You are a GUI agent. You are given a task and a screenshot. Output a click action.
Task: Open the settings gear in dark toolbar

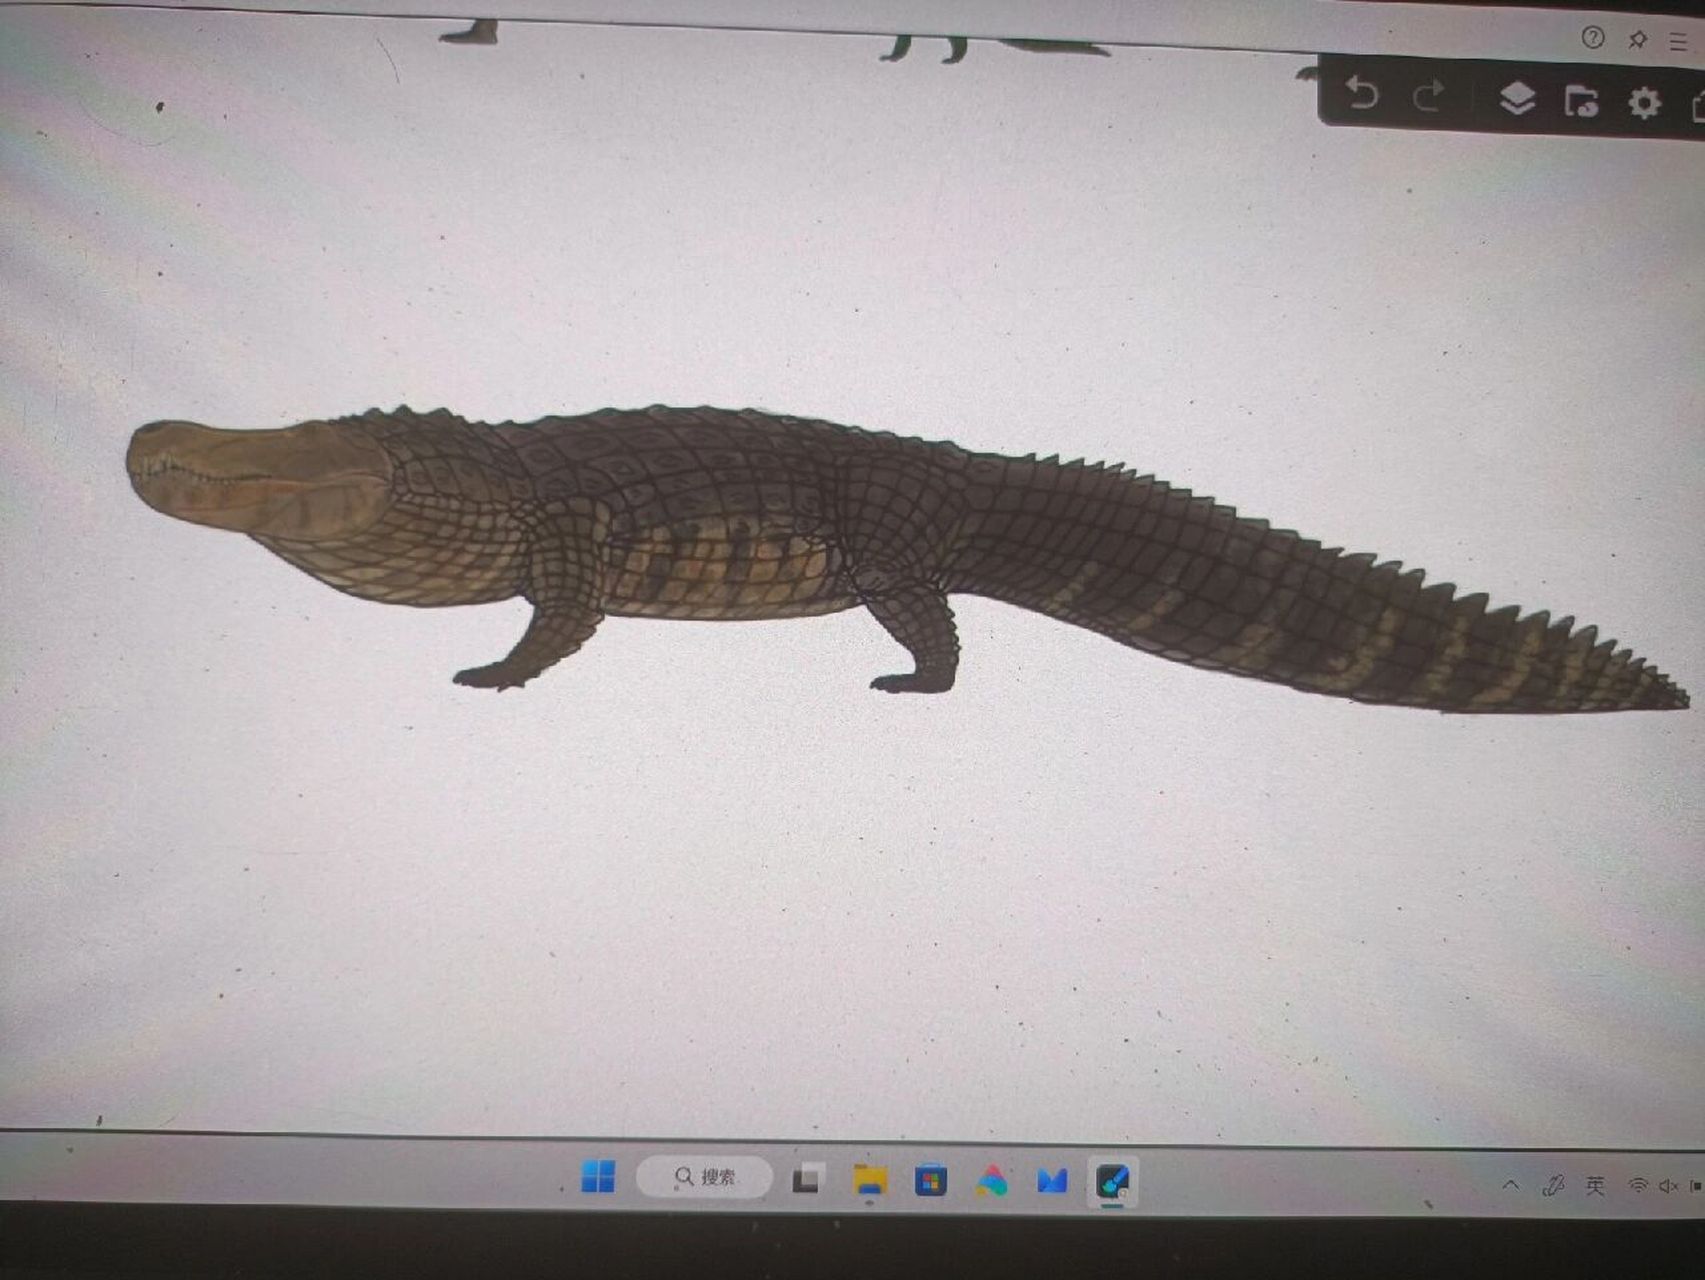click(x=1644, y=103)
